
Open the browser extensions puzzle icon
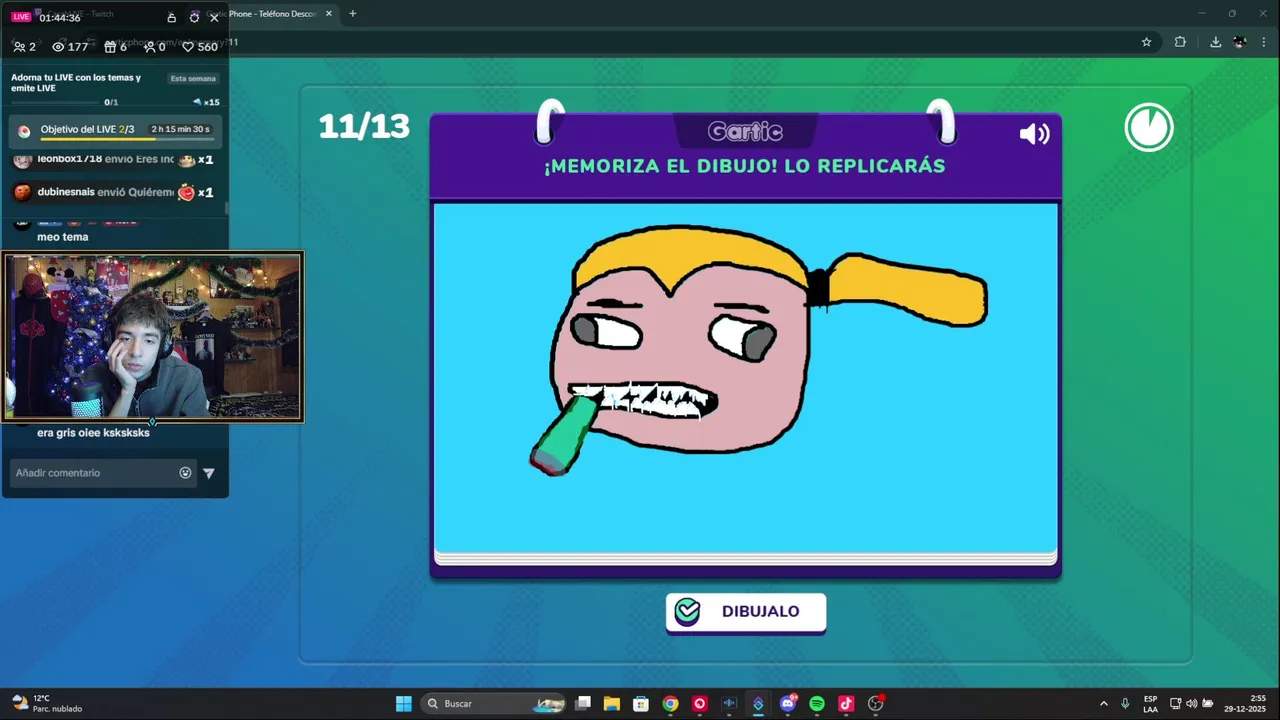click(1180, 42)
